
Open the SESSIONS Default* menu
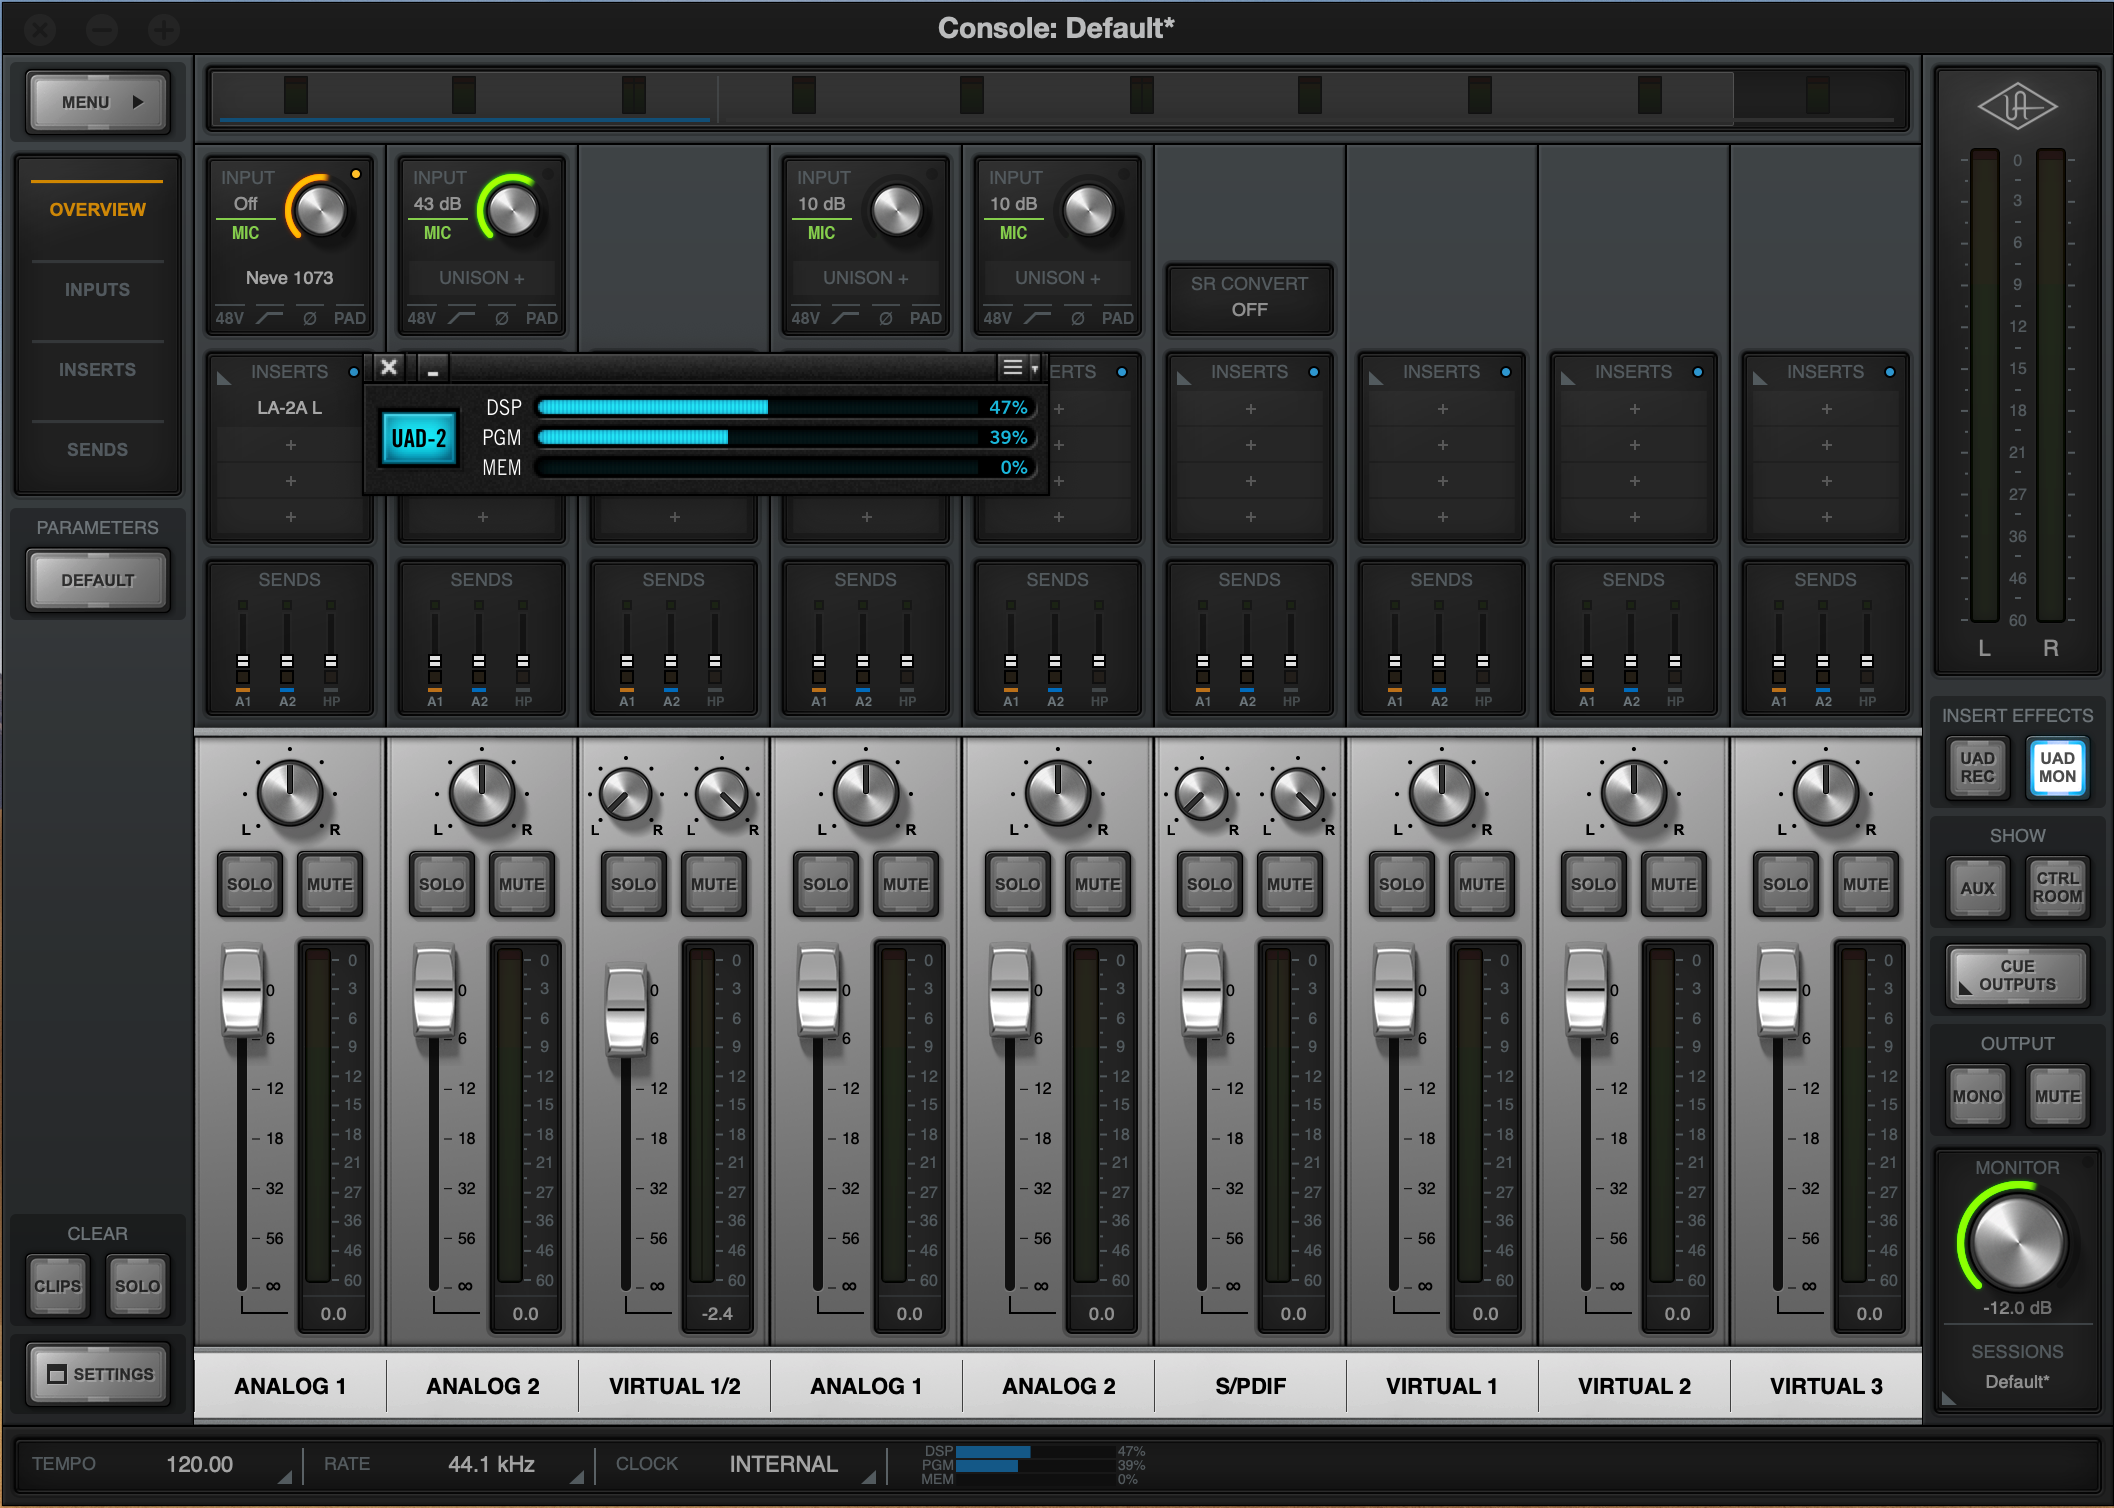coord(2017,1382)
